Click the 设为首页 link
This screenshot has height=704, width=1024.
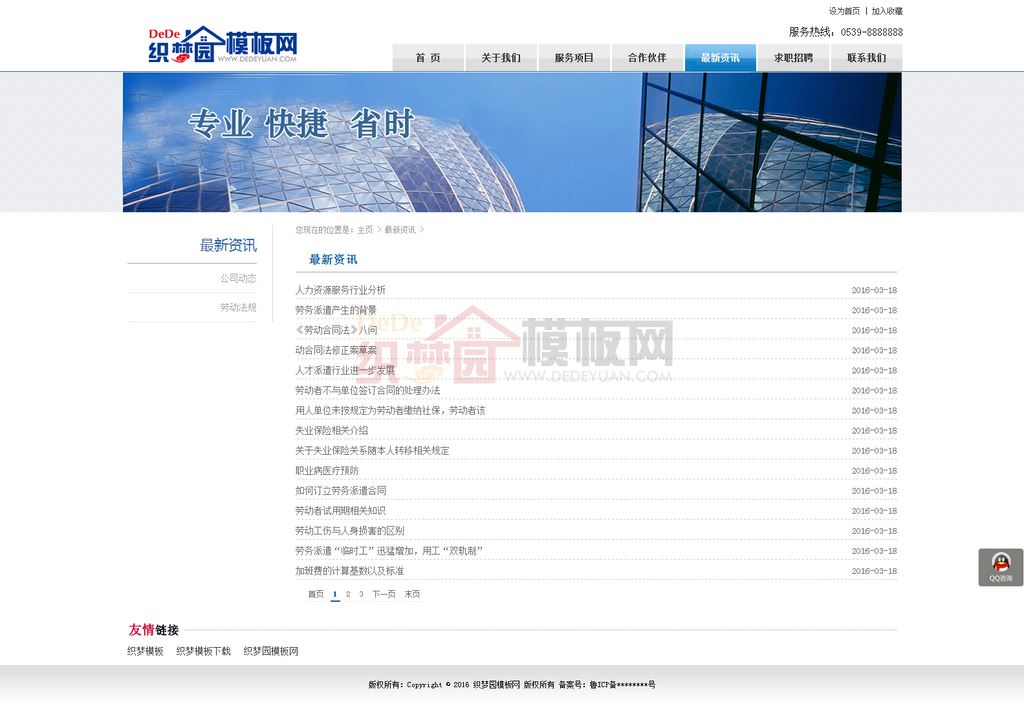tap(844, 11)
